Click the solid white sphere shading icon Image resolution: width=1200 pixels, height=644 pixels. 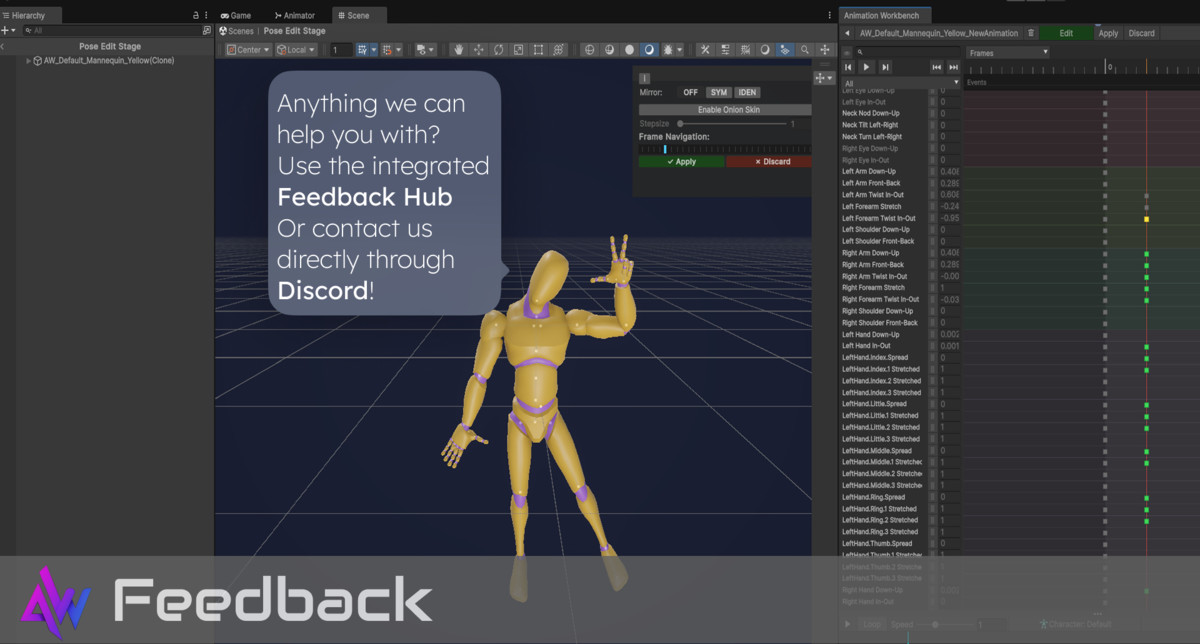pos(629,50)
